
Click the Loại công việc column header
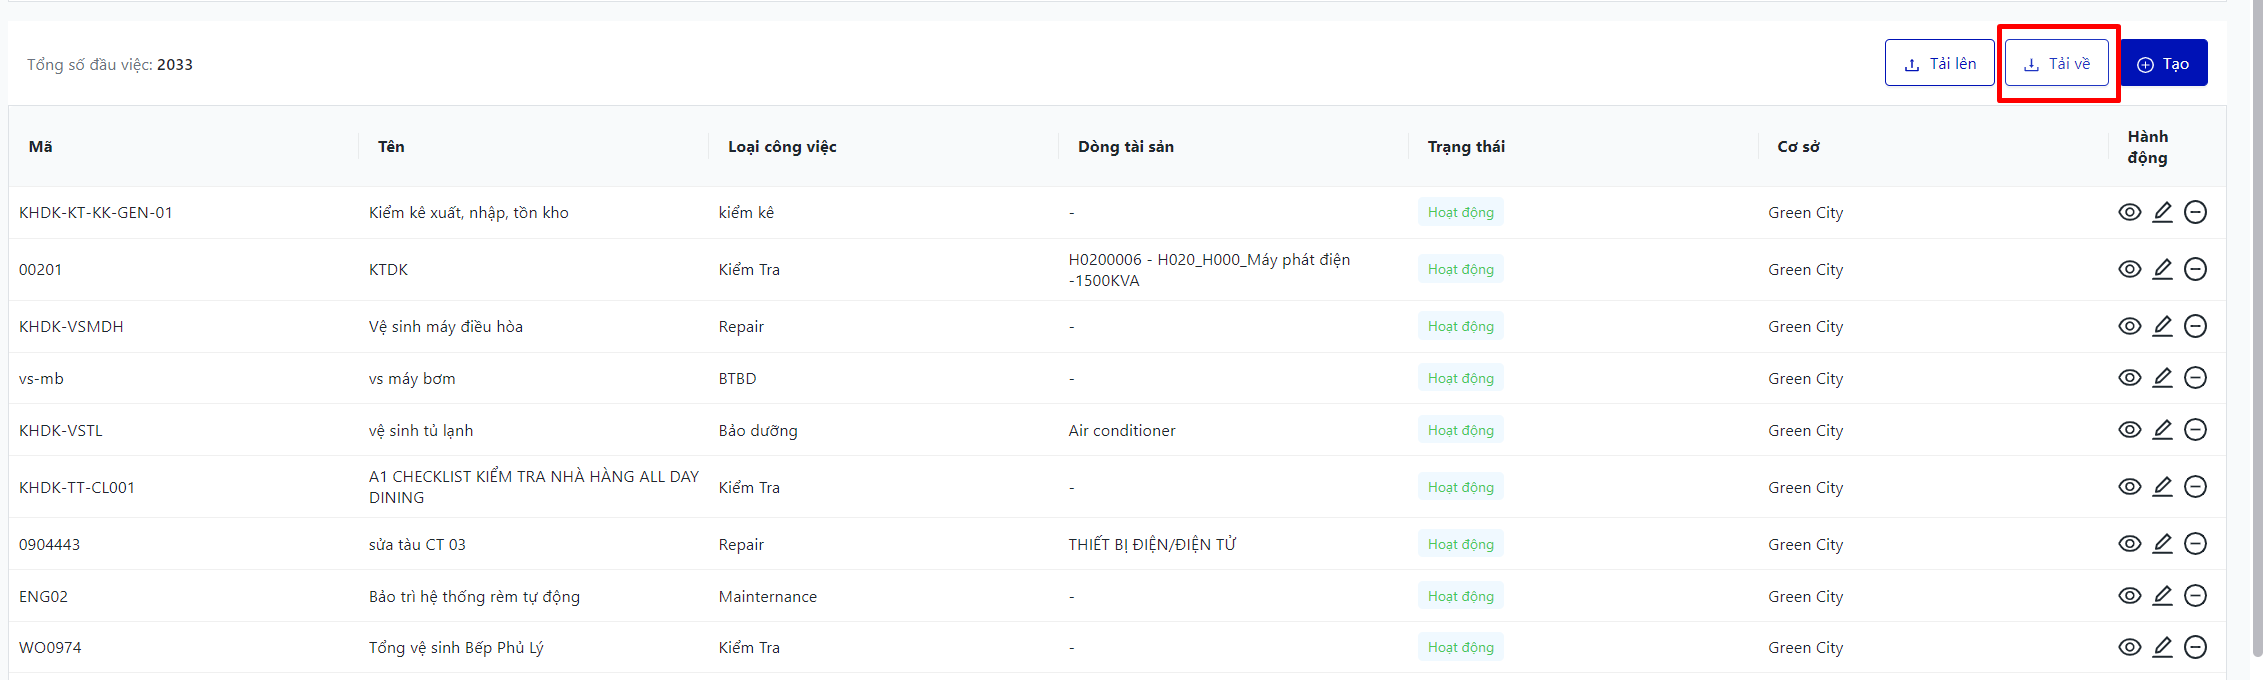pyautogui.click(x=782, y=146)
